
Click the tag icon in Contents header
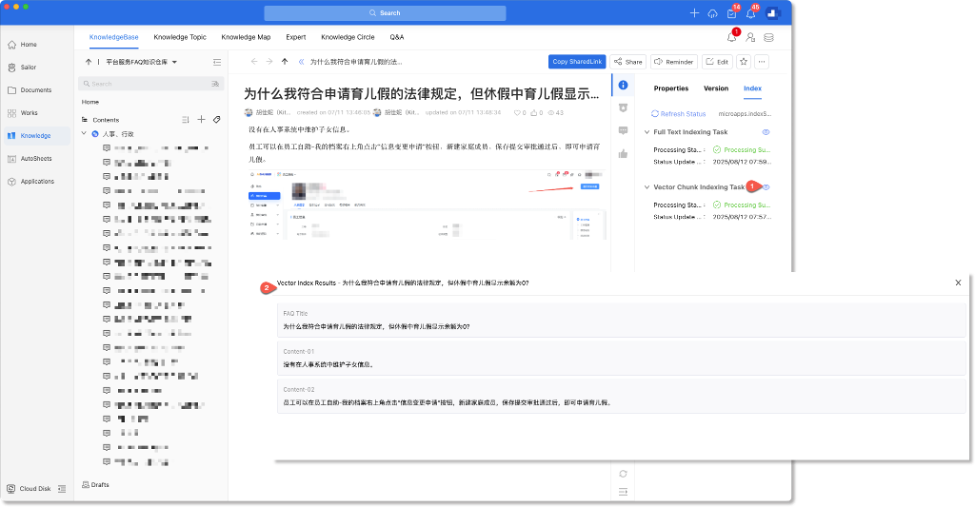pos(217,119)
